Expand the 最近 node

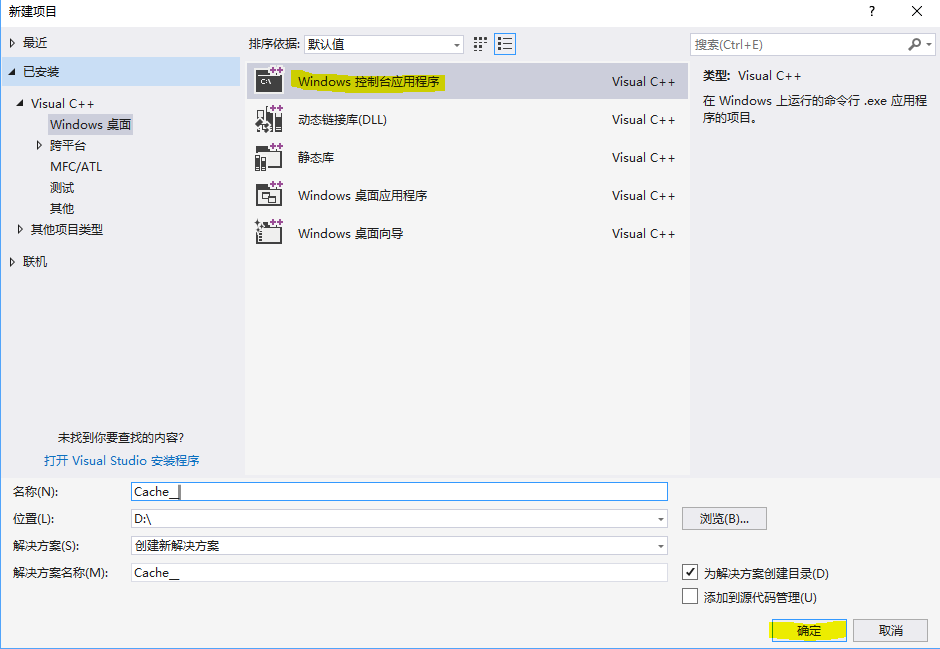pyautogui.click(x=13, y=43)
